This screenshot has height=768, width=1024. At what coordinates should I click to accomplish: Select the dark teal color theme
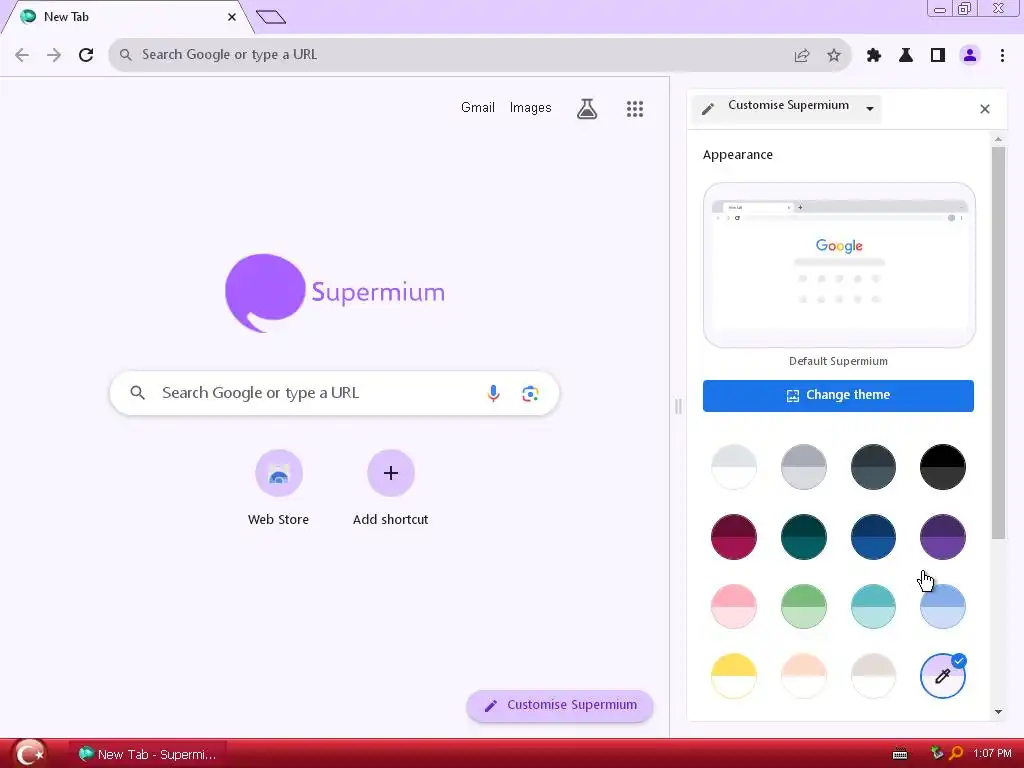pyautogui.click(x=804, y=537)
